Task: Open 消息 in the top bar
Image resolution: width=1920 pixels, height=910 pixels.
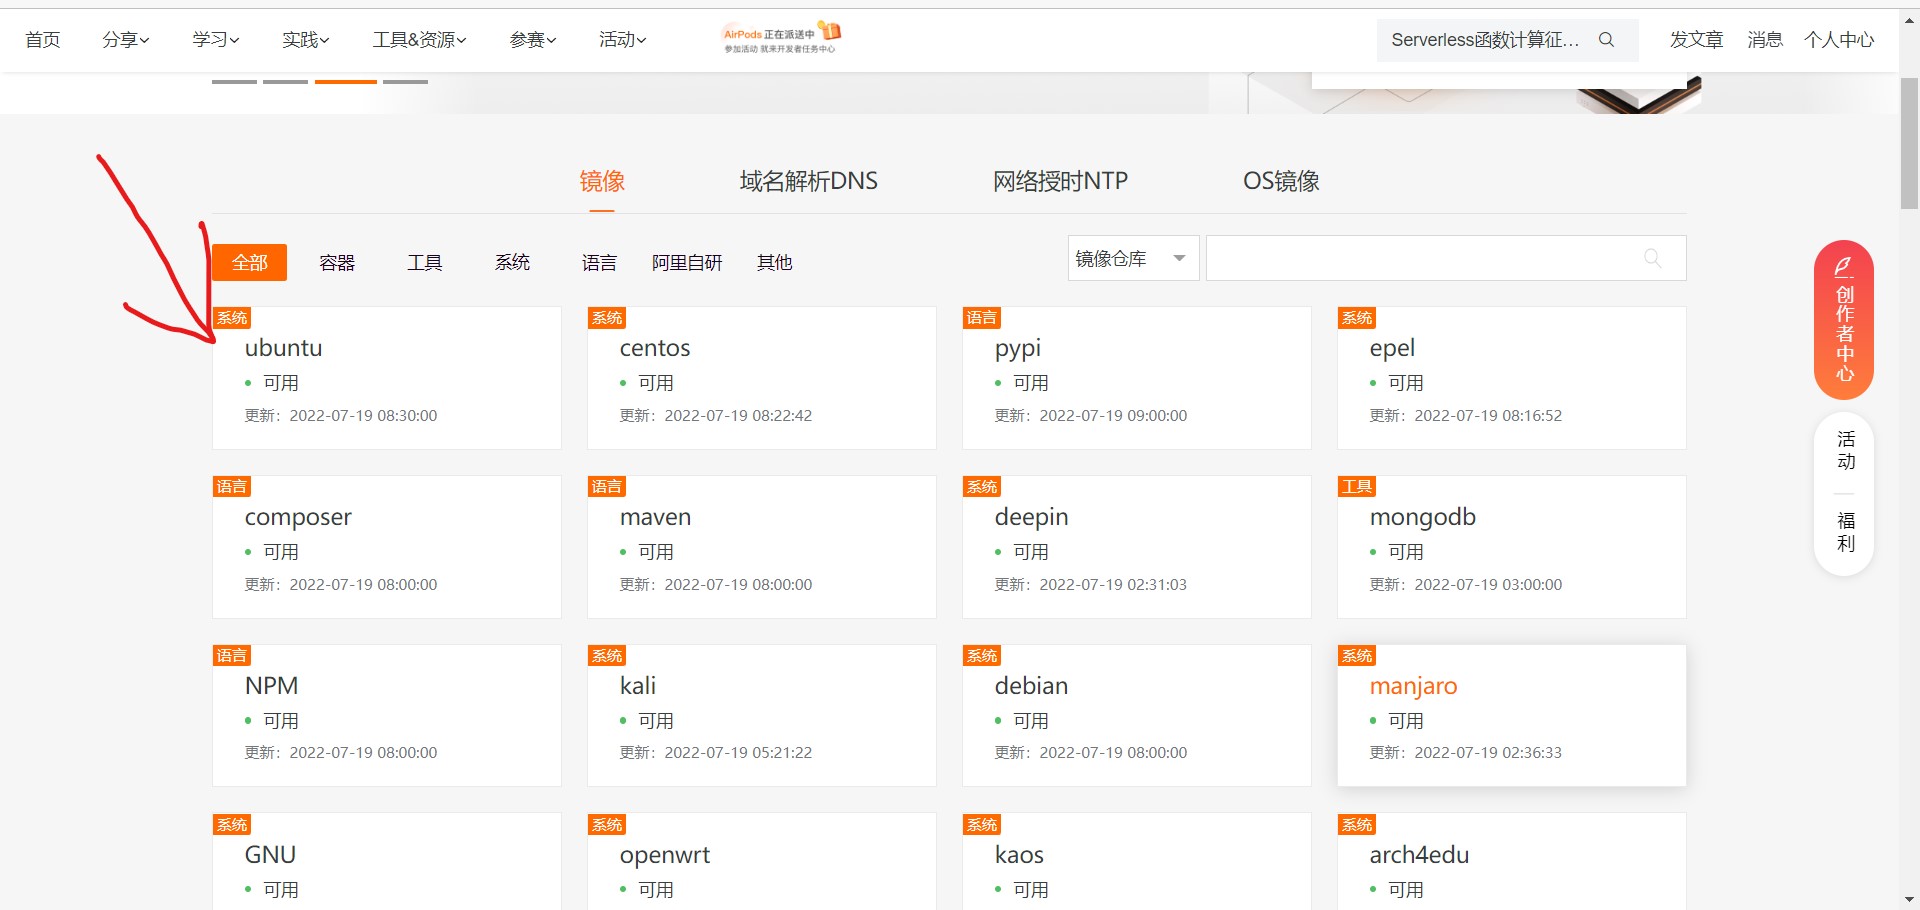Action: (x=1765, y=40)
